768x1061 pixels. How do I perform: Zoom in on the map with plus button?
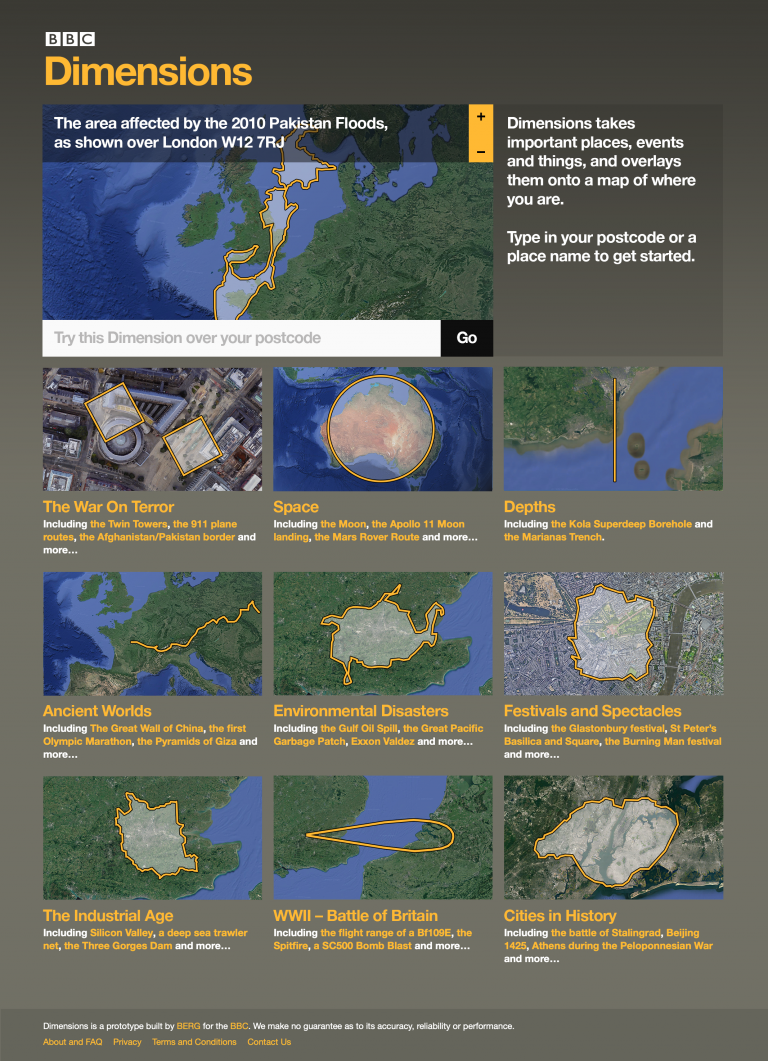480,117
